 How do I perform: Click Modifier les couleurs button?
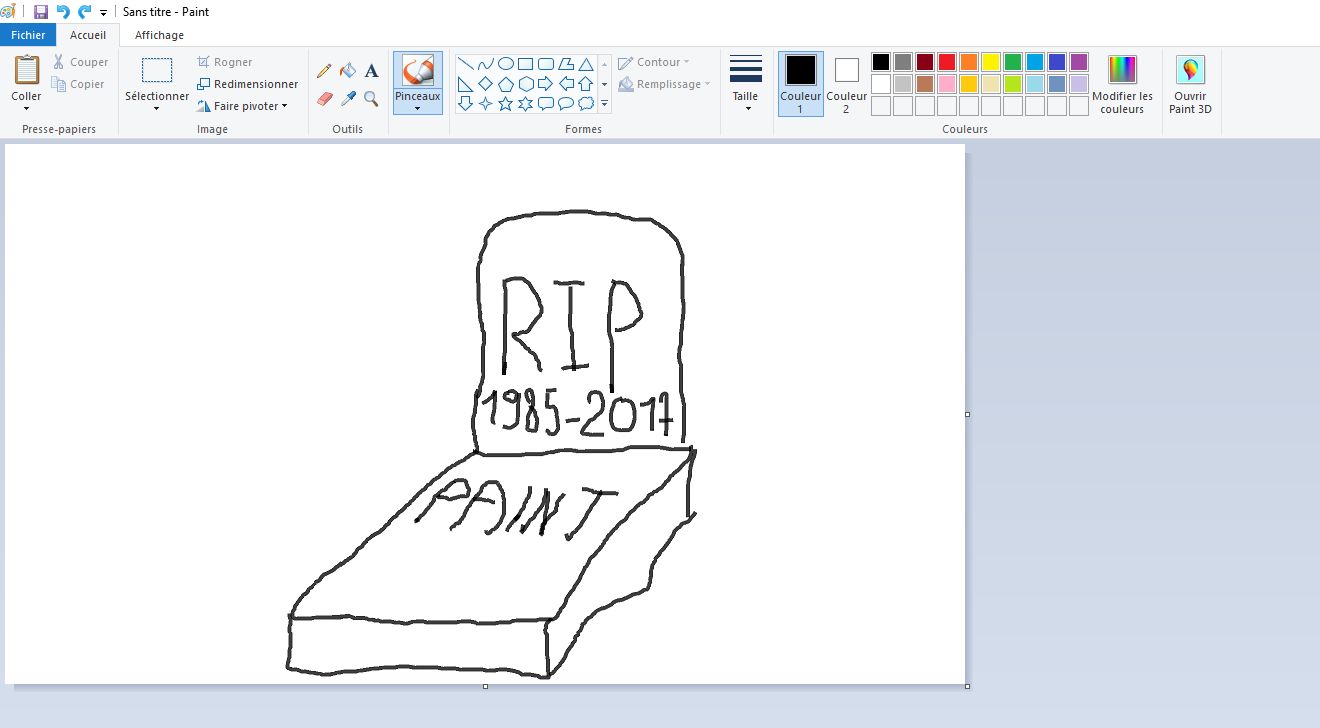(1122, 84)
